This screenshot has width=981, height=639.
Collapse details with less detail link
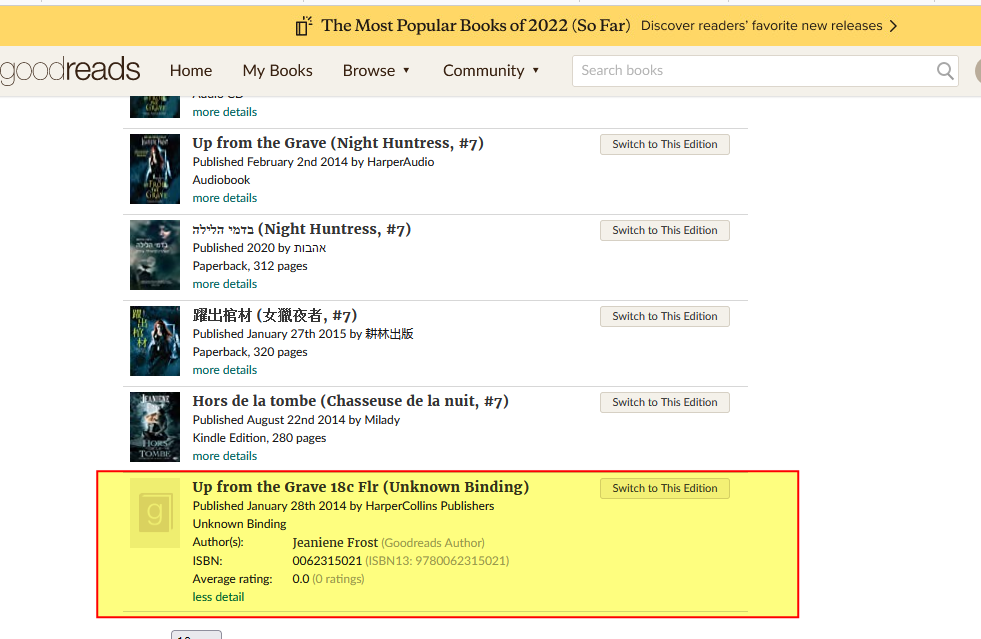[x=218, y=597]
